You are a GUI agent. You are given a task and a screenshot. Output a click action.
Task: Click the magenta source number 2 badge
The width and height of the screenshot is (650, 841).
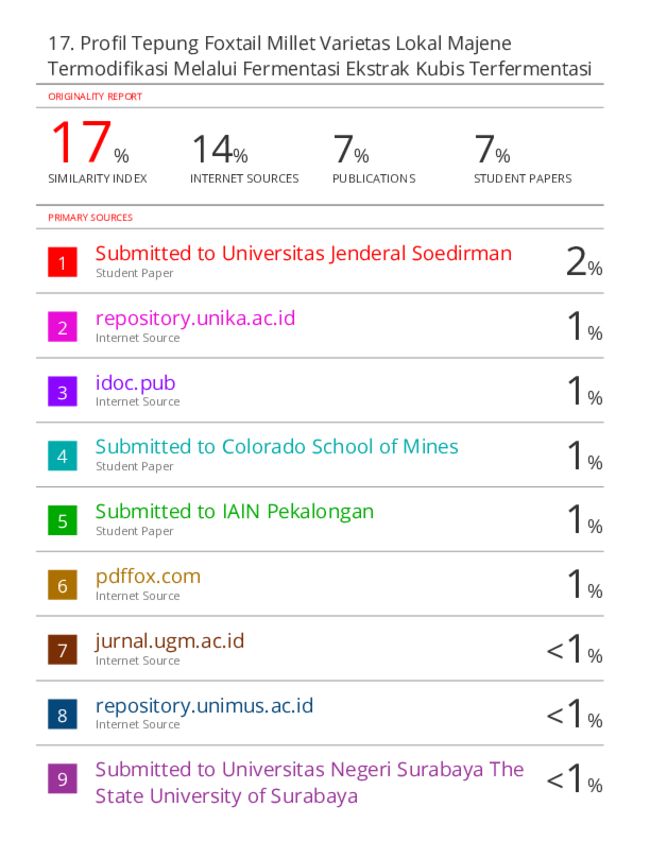pos(62,327)
